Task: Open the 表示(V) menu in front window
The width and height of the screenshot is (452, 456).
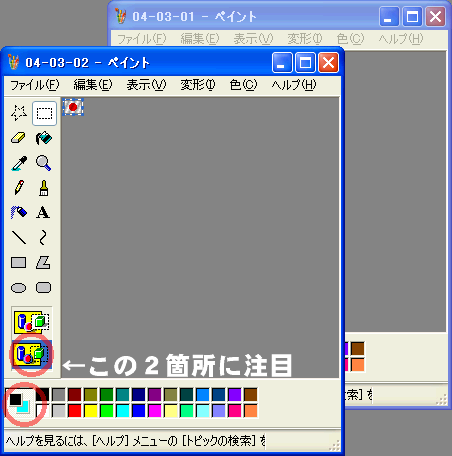Action: point(146,85)
